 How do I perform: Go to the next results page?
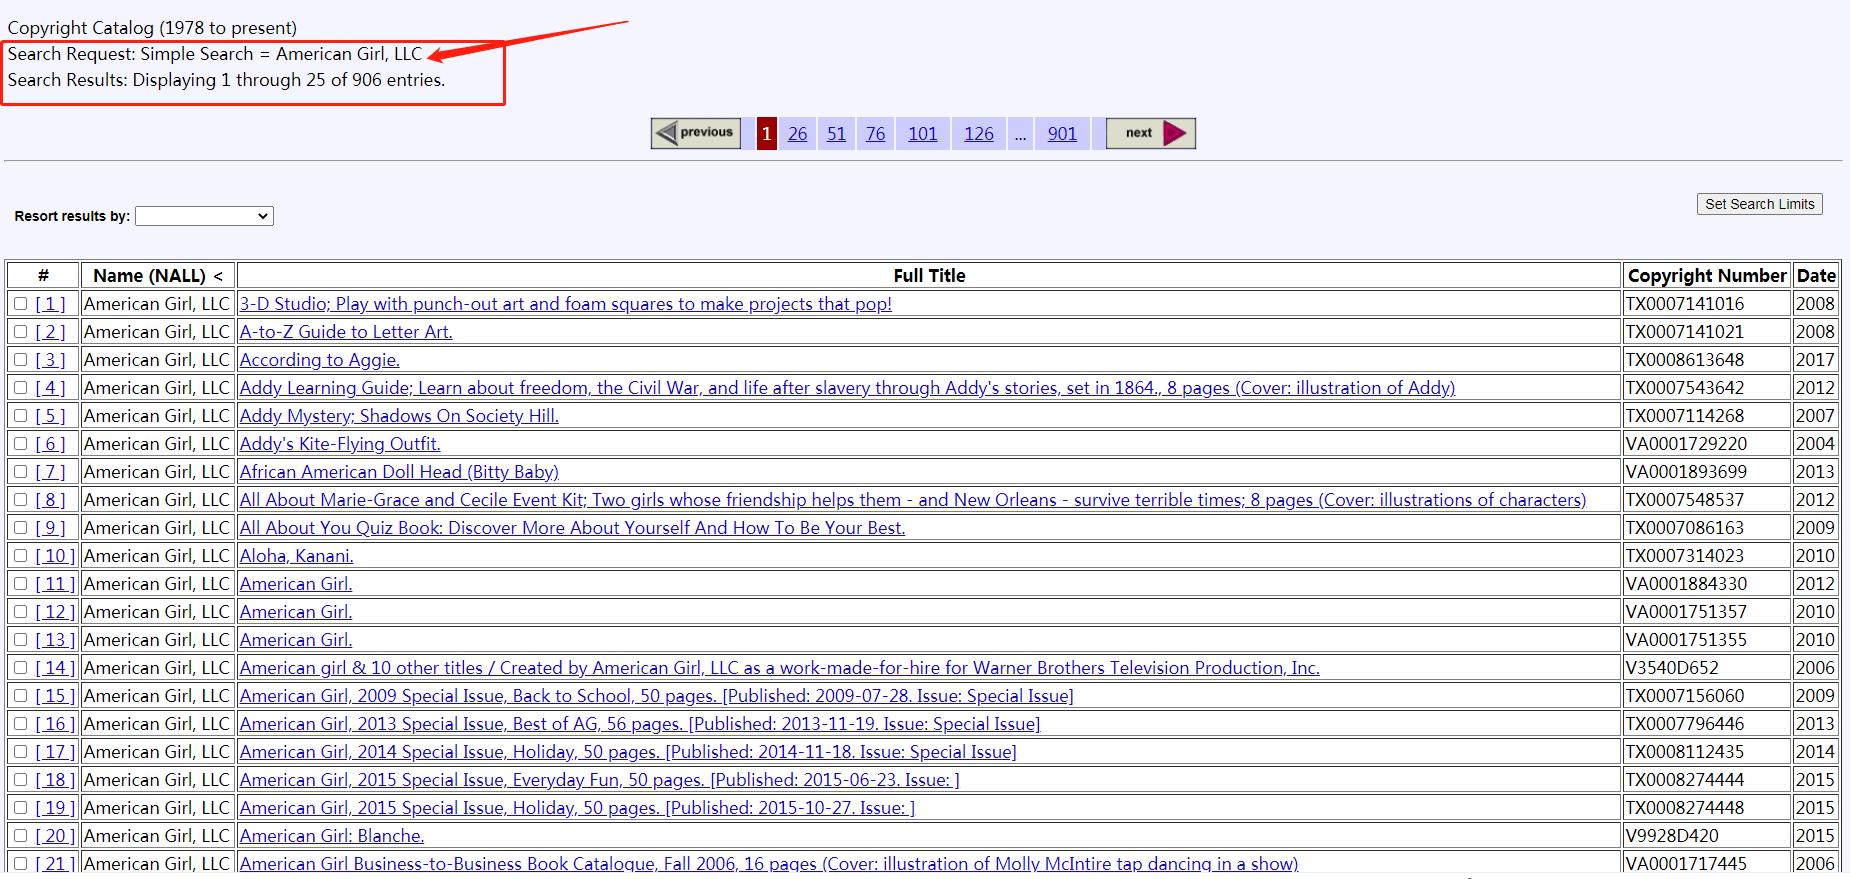(x=1151, y=133)
